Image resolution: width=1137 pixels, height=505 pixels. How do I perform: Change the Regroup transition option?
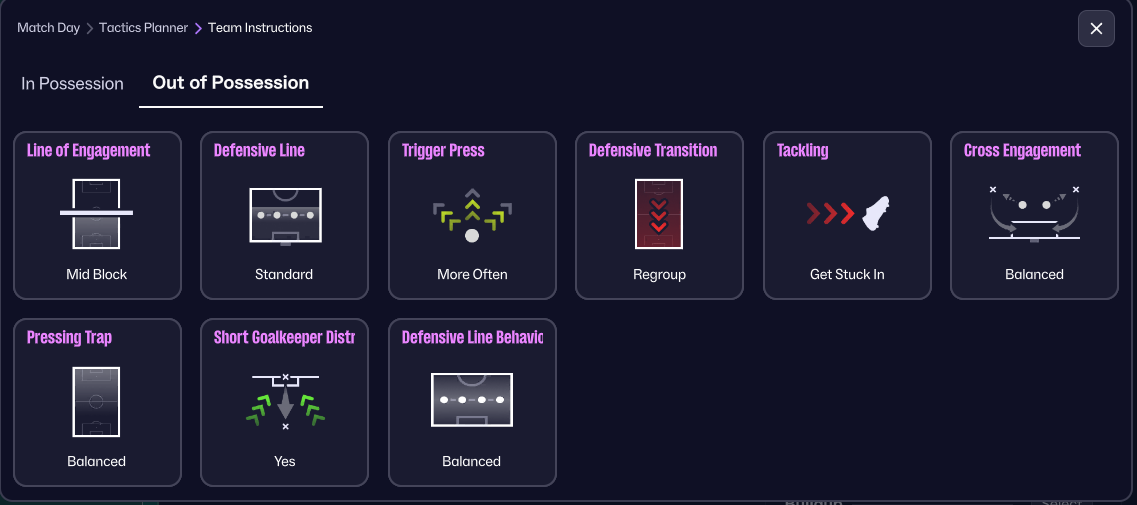point(659,274)
